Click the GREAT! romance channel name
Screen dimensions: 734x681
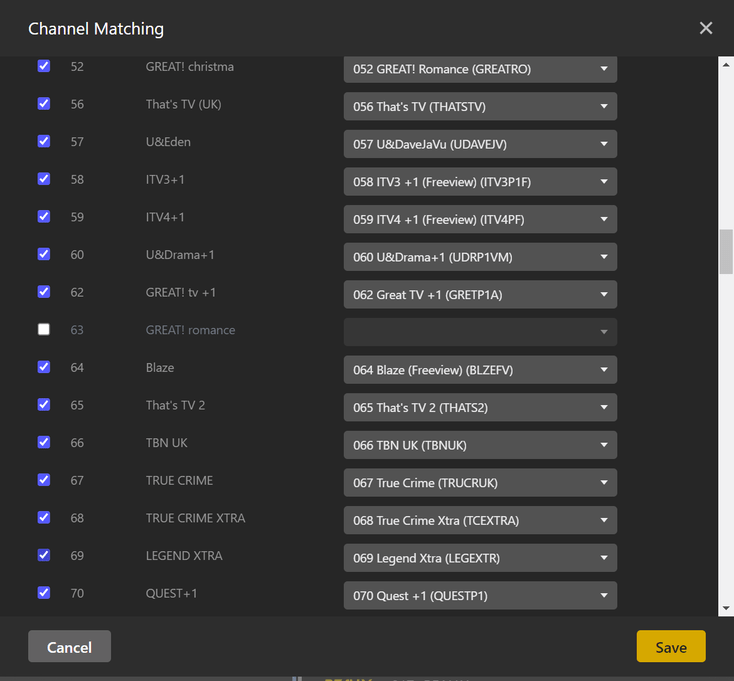(191, 330)
